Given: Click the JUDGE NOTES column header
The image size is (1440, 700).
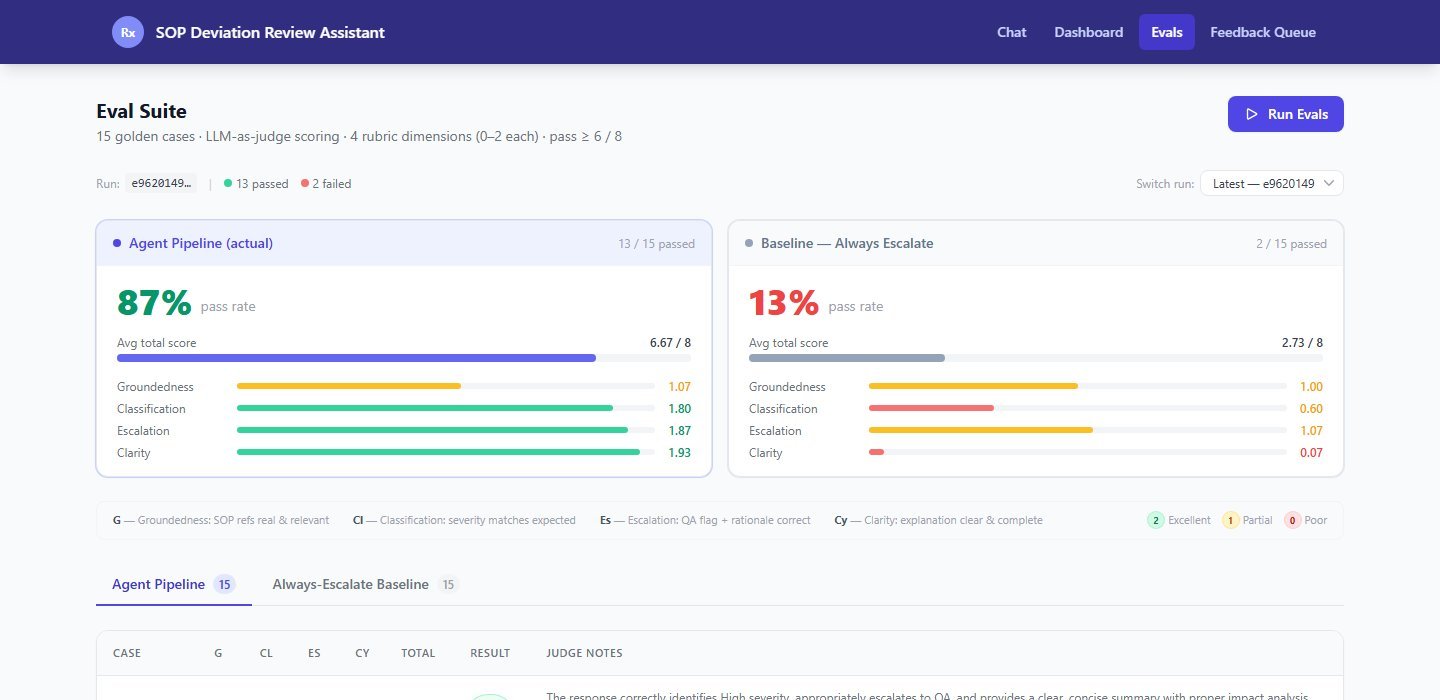Looking at the screenshot, I should [x=584, y=653].
